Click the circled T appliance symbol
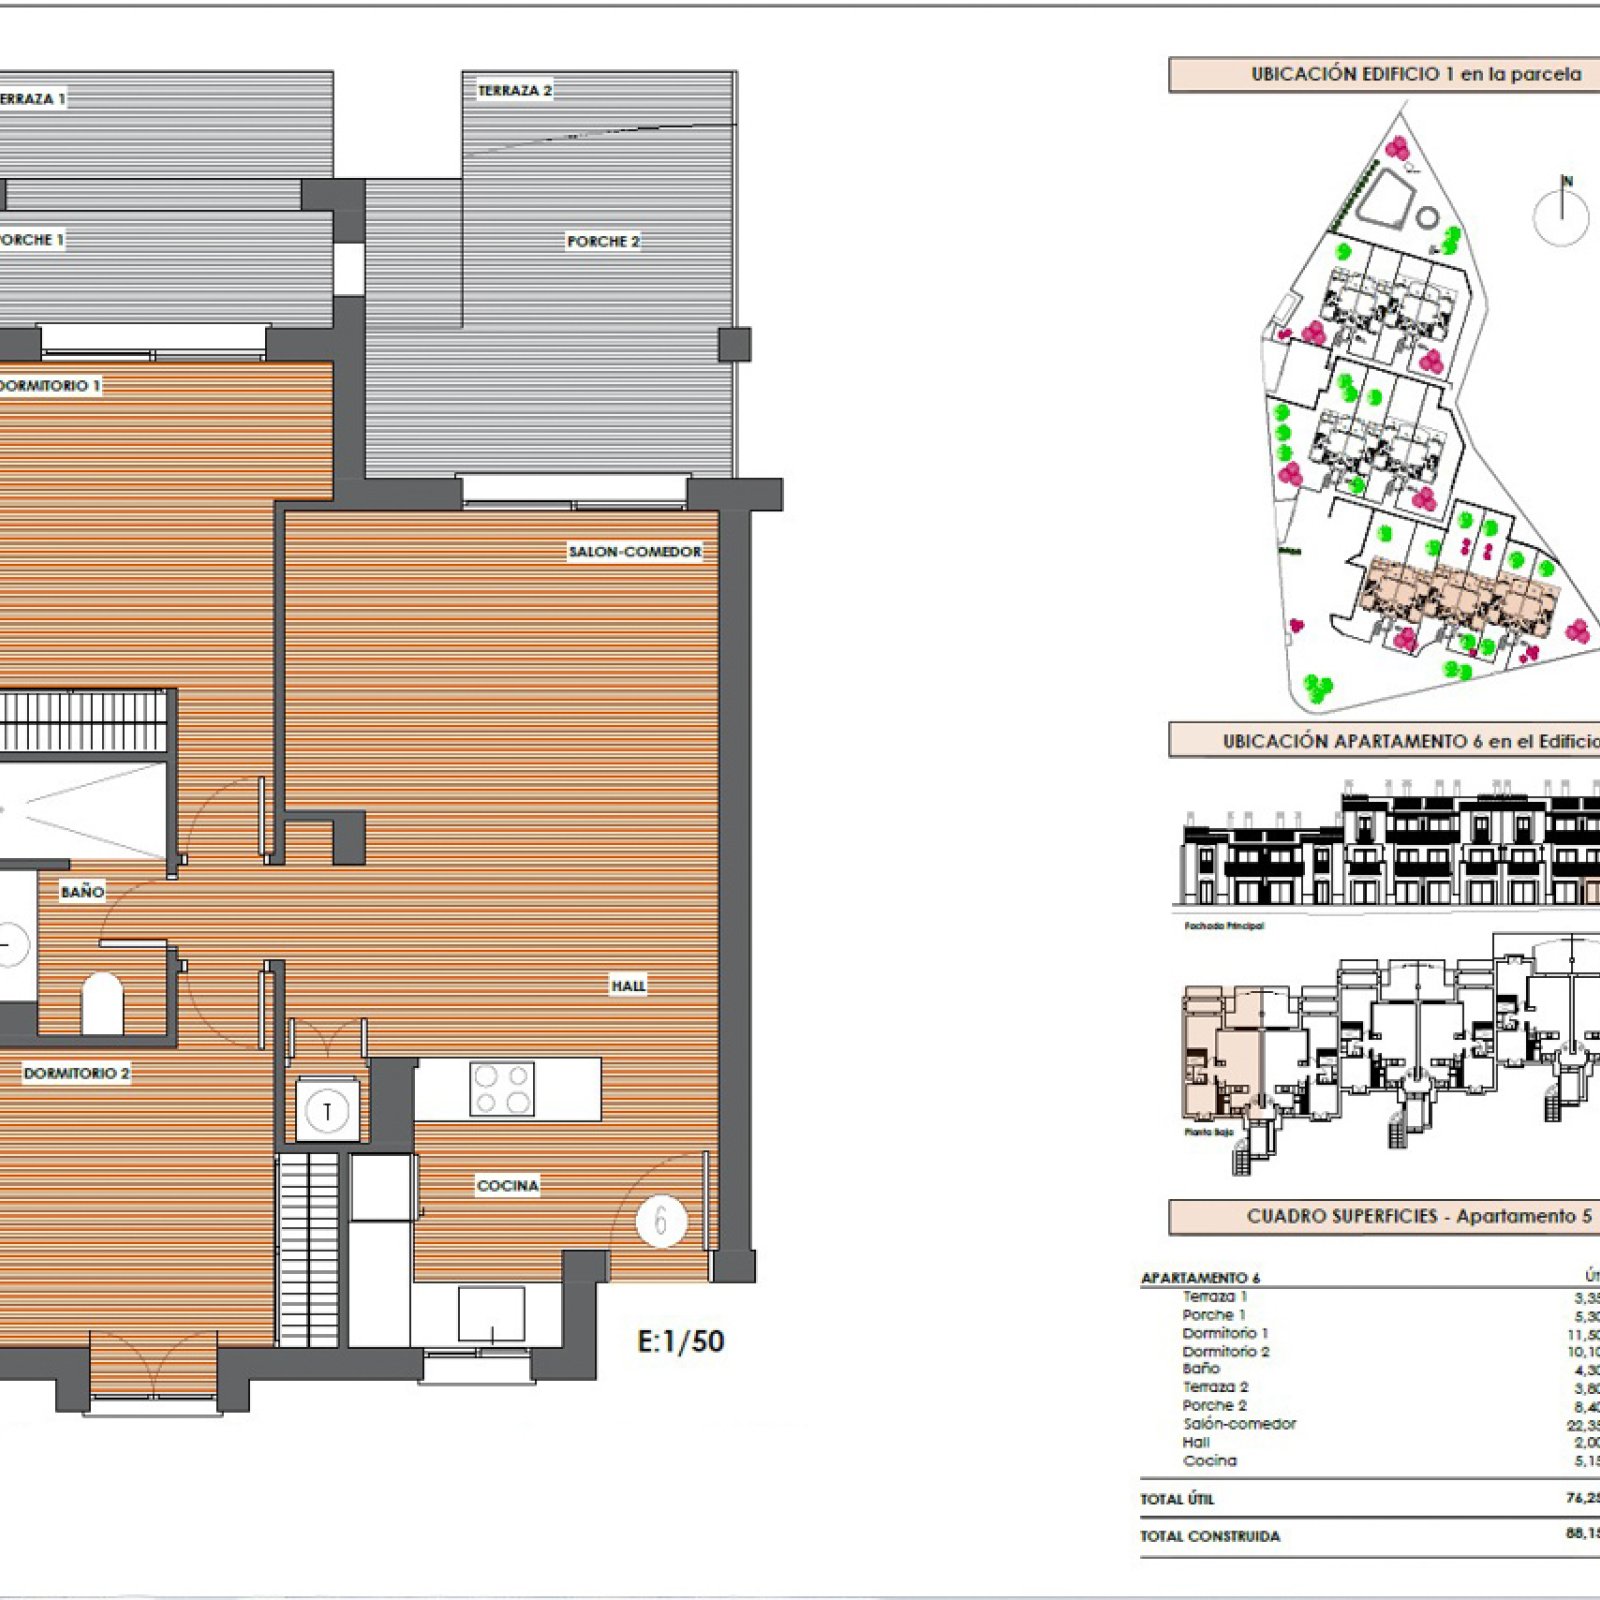The width and height of the screenshot is (1600, 1600). coord(327,1110)
